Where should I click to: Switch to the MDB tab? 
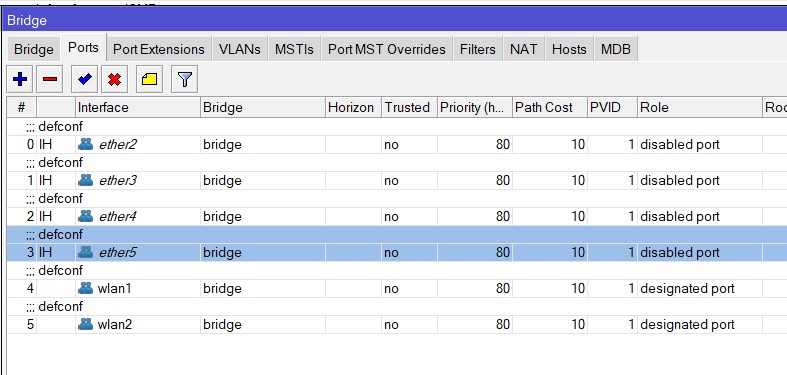point(616,49)
